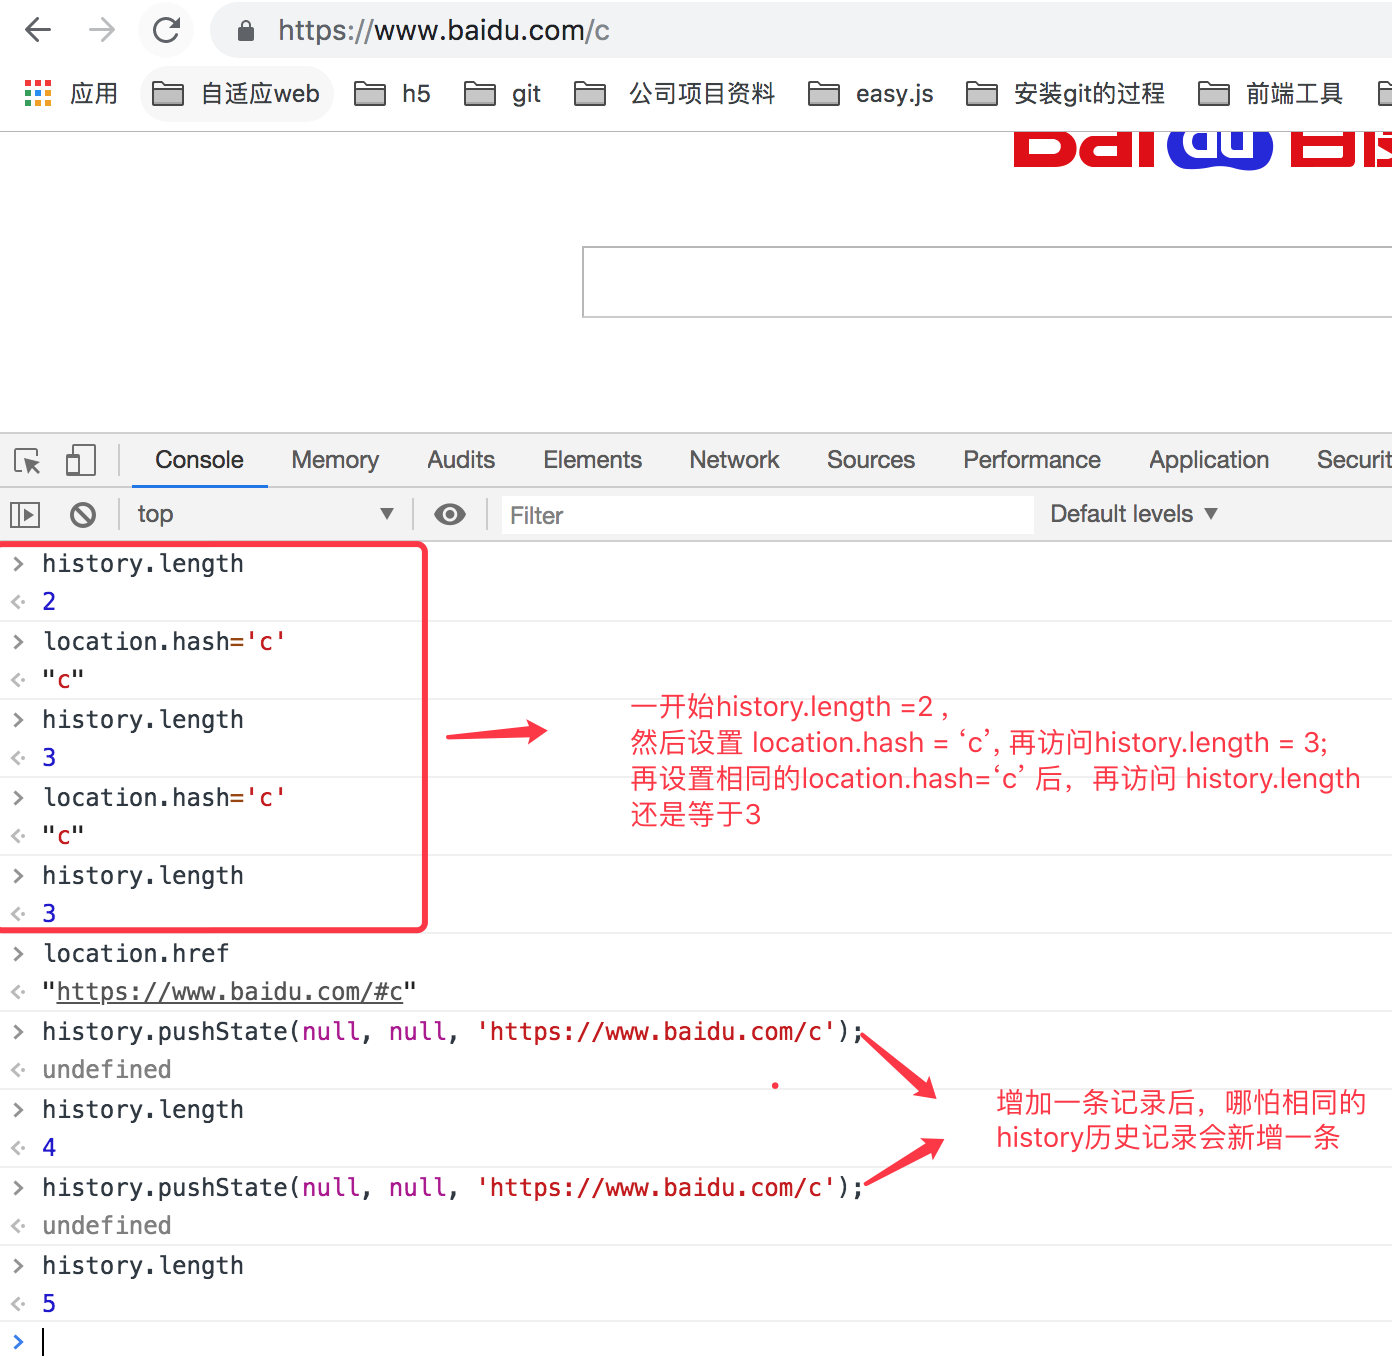
Task: Switch to the Network tab
Action: point(734,460)
